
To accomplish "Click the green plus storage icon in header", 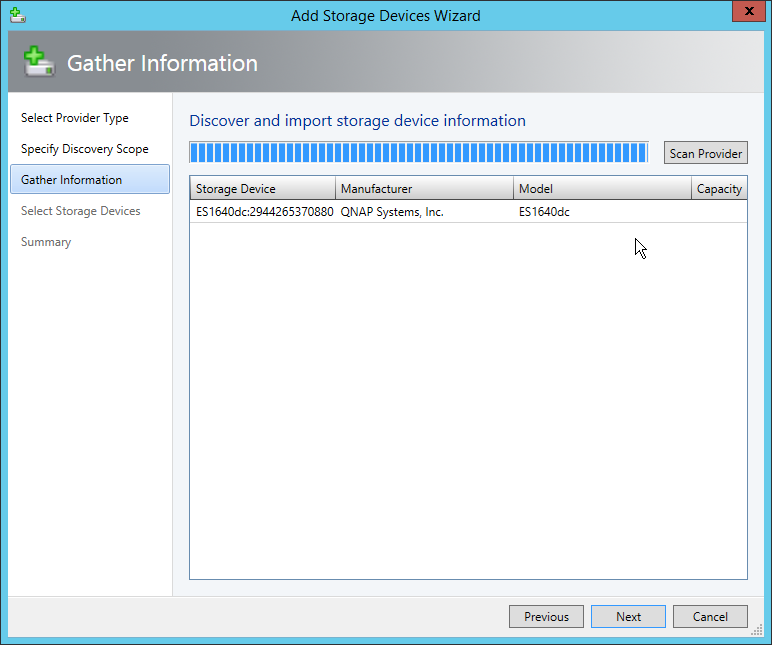I will point(38,62).
